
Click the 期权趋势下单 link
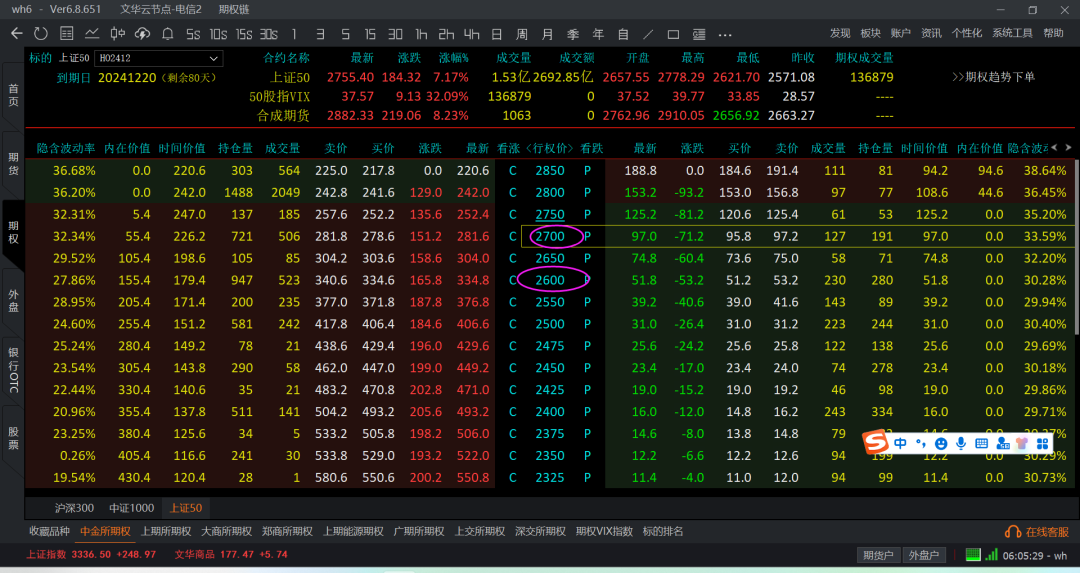coord(994,77)
